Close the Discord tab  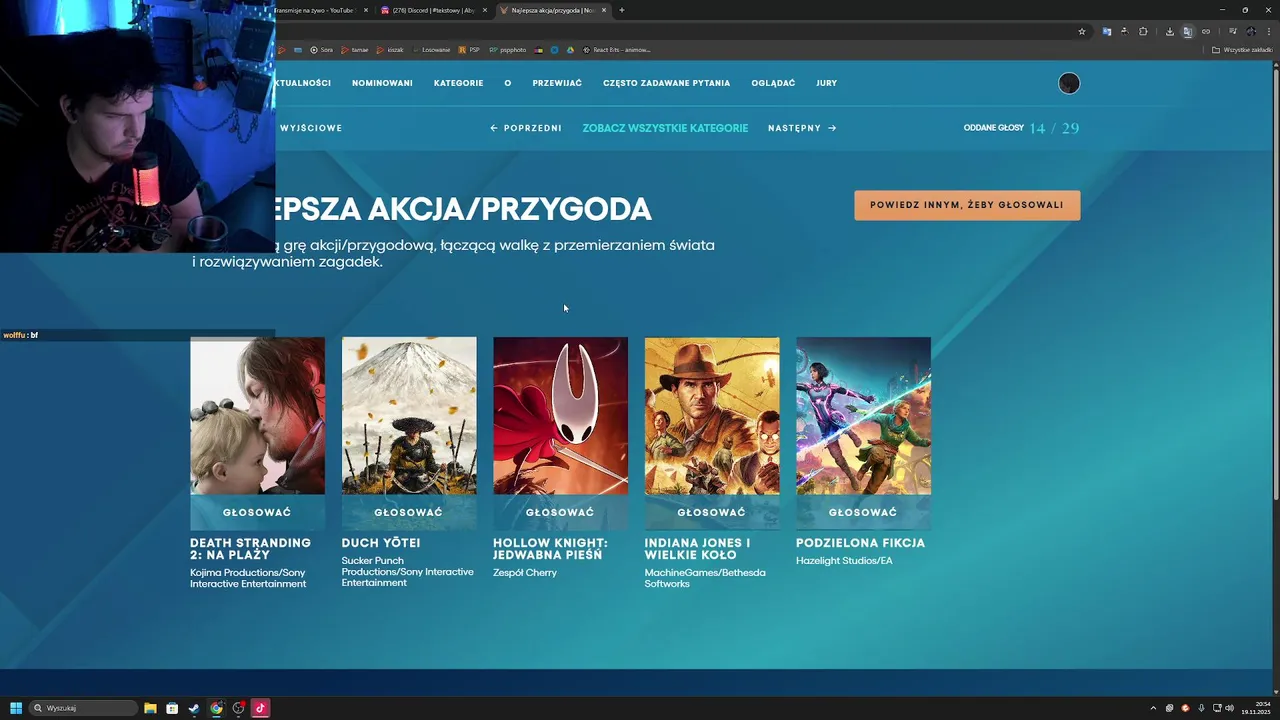pyautogui.click(x=485, y=10)
